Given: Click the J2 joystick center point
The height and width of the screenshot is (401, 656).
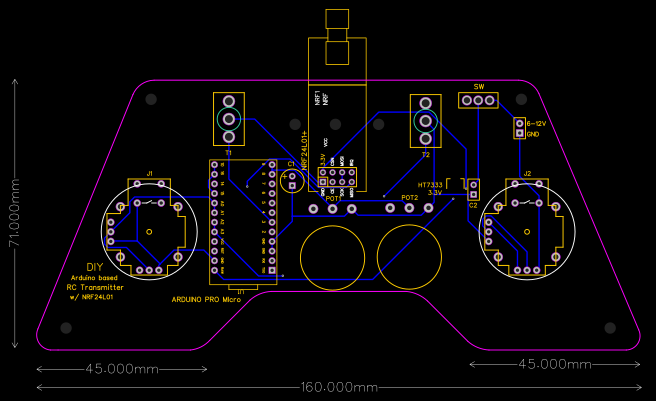Looking at the screenshot, I should (x=527, y=231).
